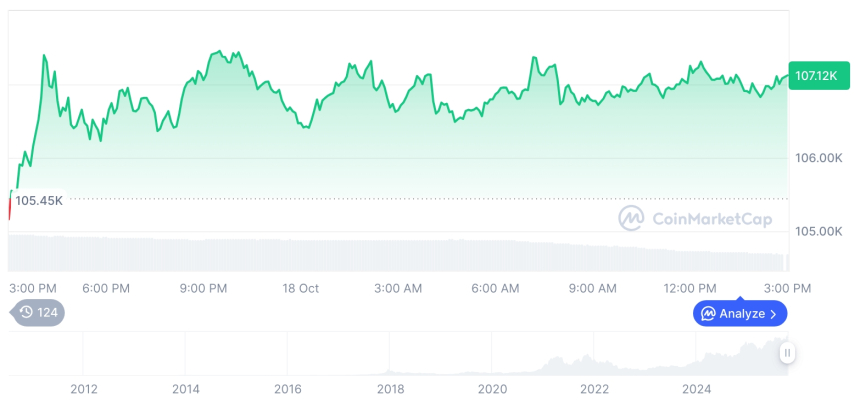860x401 pixels.
Task: Open the 124 events badge
Action: coord(38,312)
